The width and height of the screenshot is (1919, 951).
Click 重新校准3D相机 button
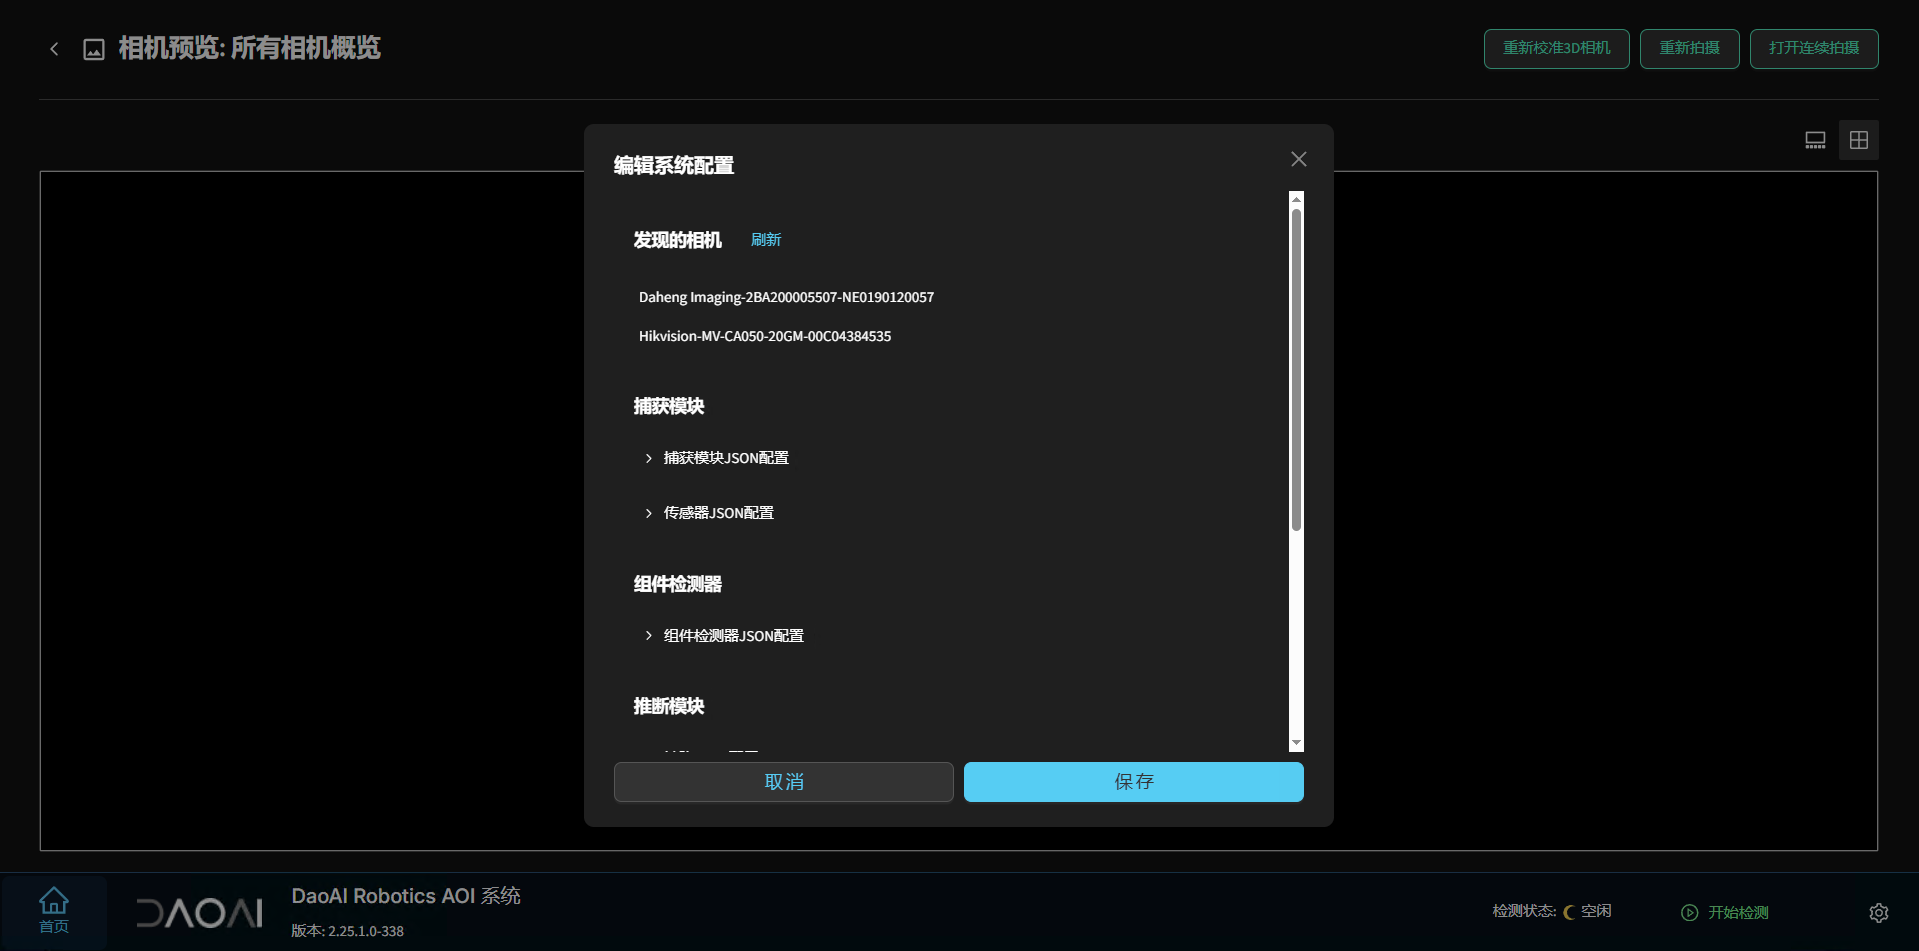[x=1556, y=49]
